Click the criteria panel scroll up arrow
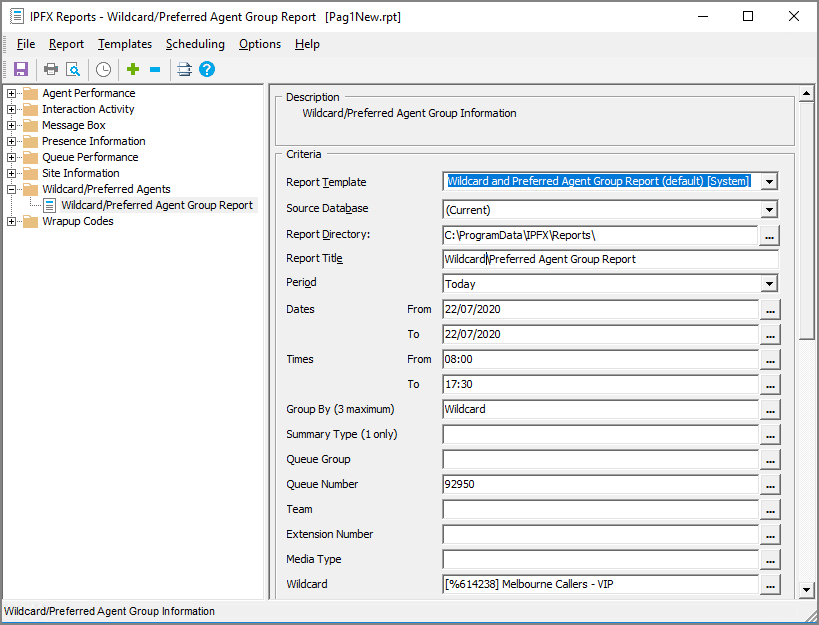Image resolution: width=819 pixels, height=625 pixels. [806, 94]
